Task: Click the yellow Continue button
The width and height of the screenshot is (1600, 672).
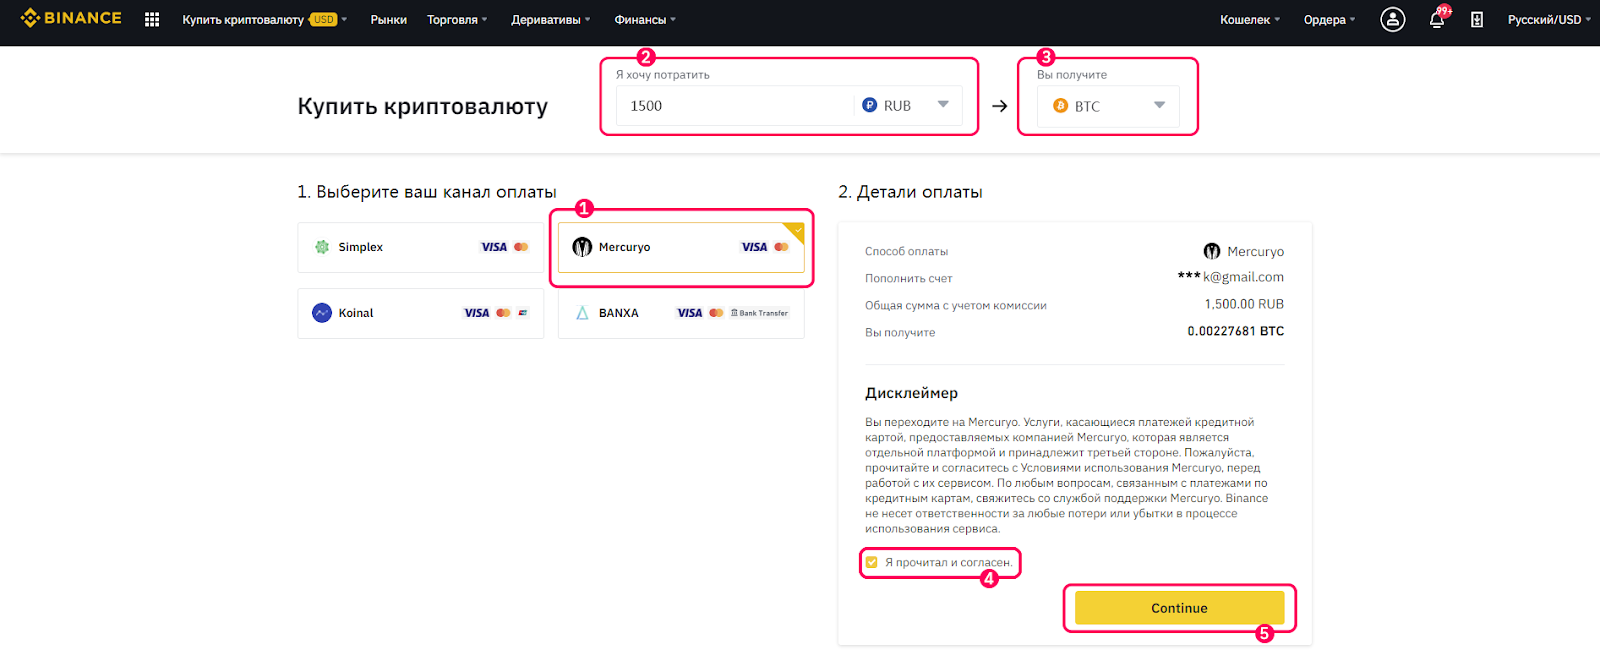Action: click(x=1179, y=608)
